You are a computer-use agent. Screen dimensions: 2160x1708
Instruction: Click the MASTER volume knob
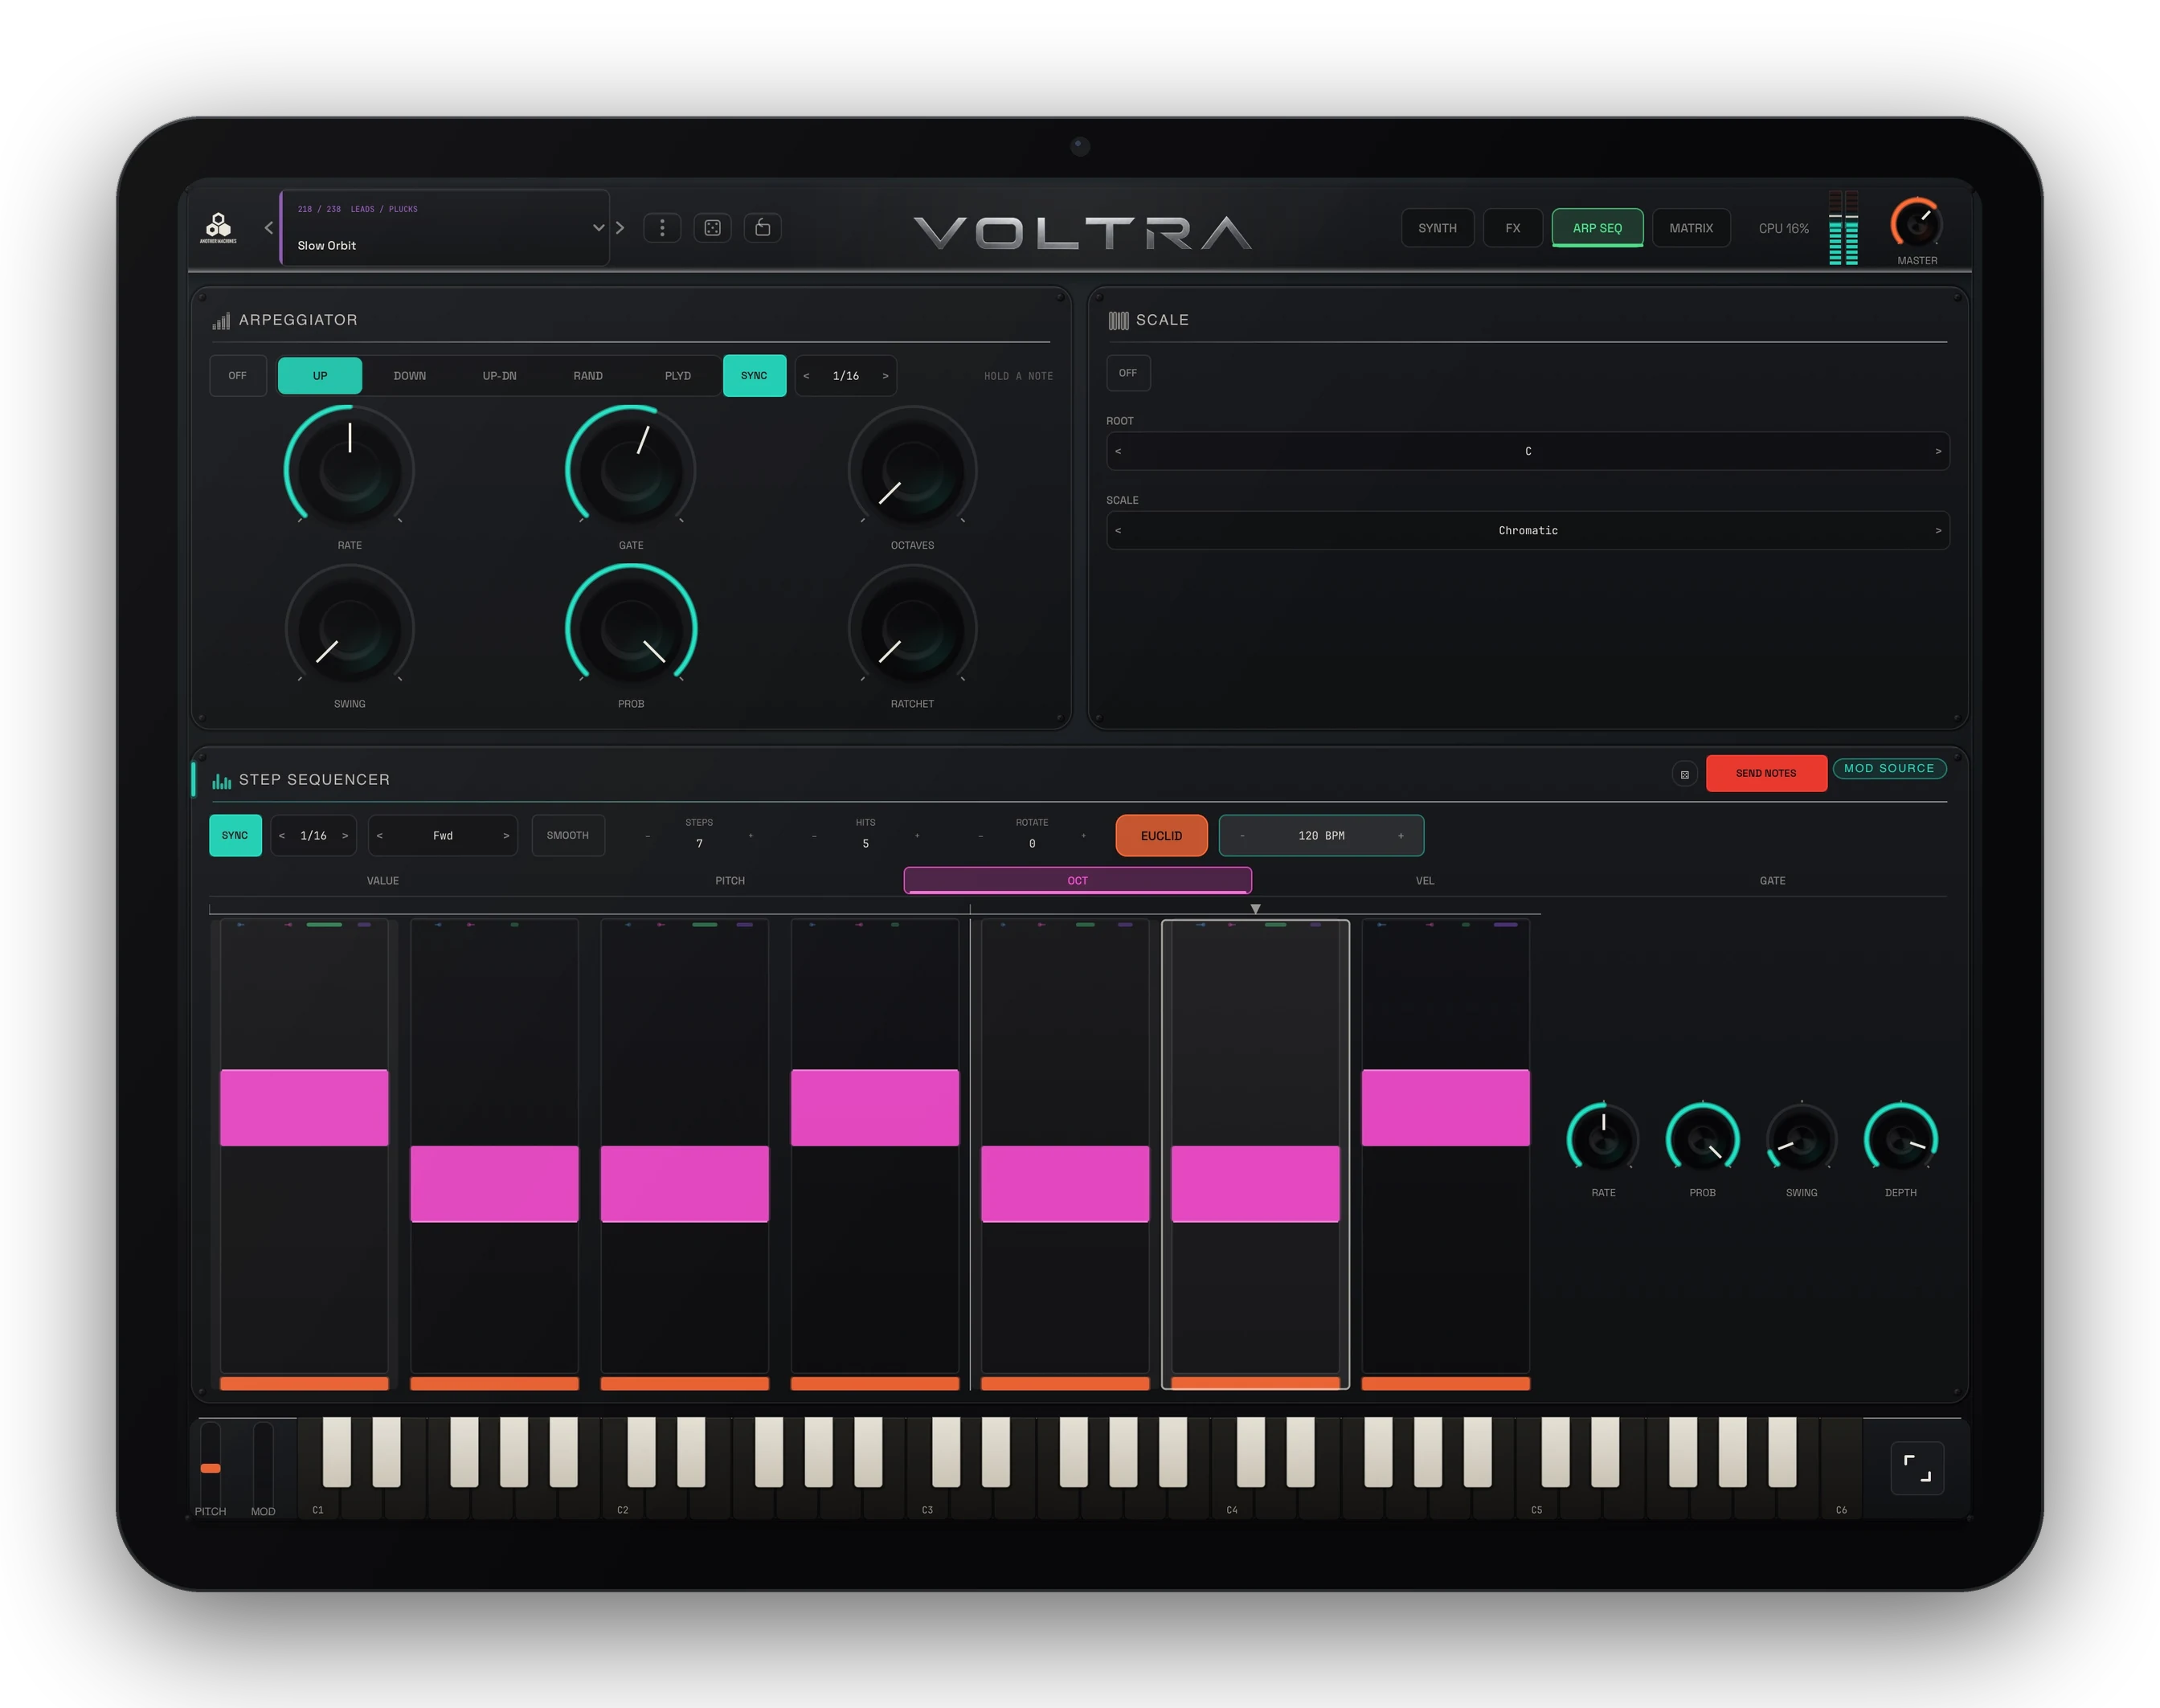click(1916, 224)
